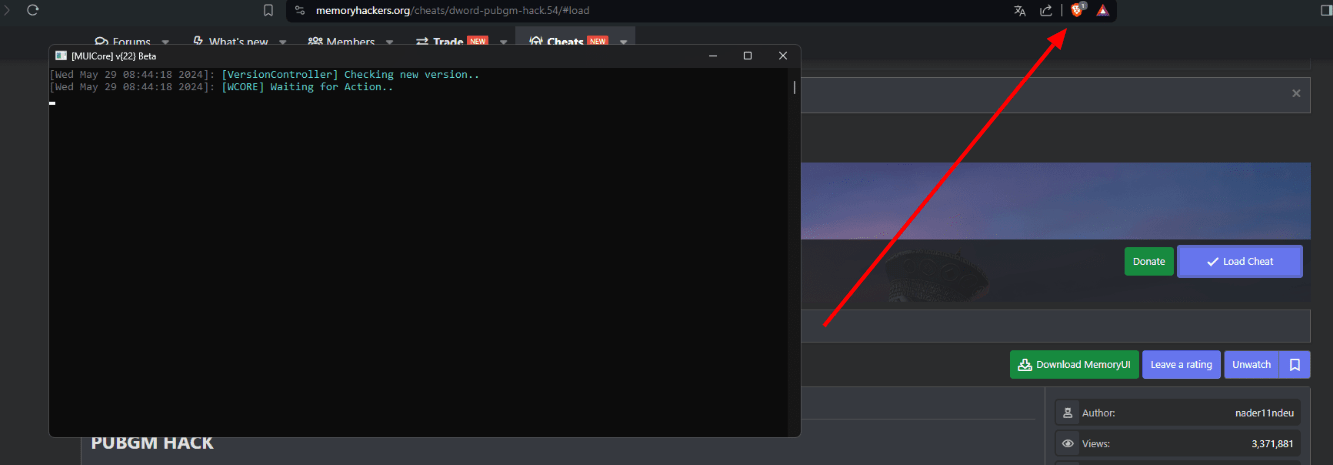Click the views count 3,371,881
Image resolution: width=1333 pixels, height=465 pixels.
[x=1272, y=443]
